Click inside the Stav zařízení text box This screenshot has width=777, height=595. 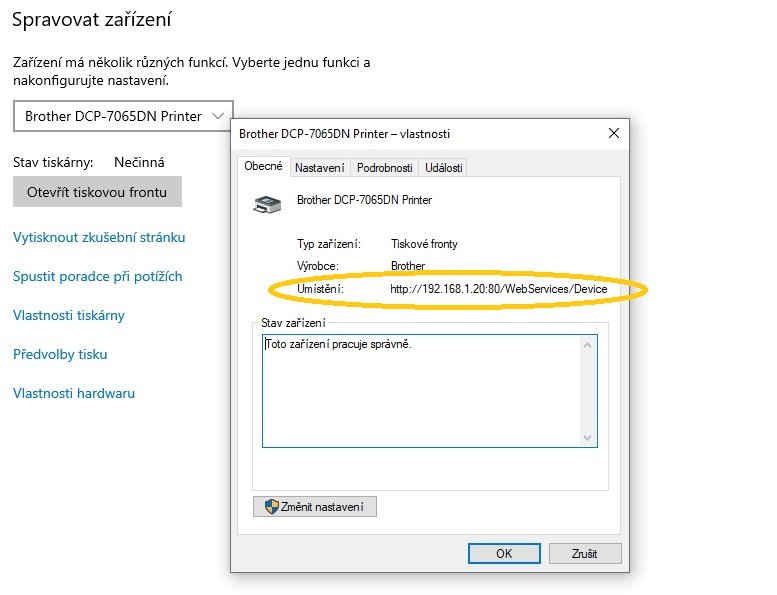tap(430, 391)
